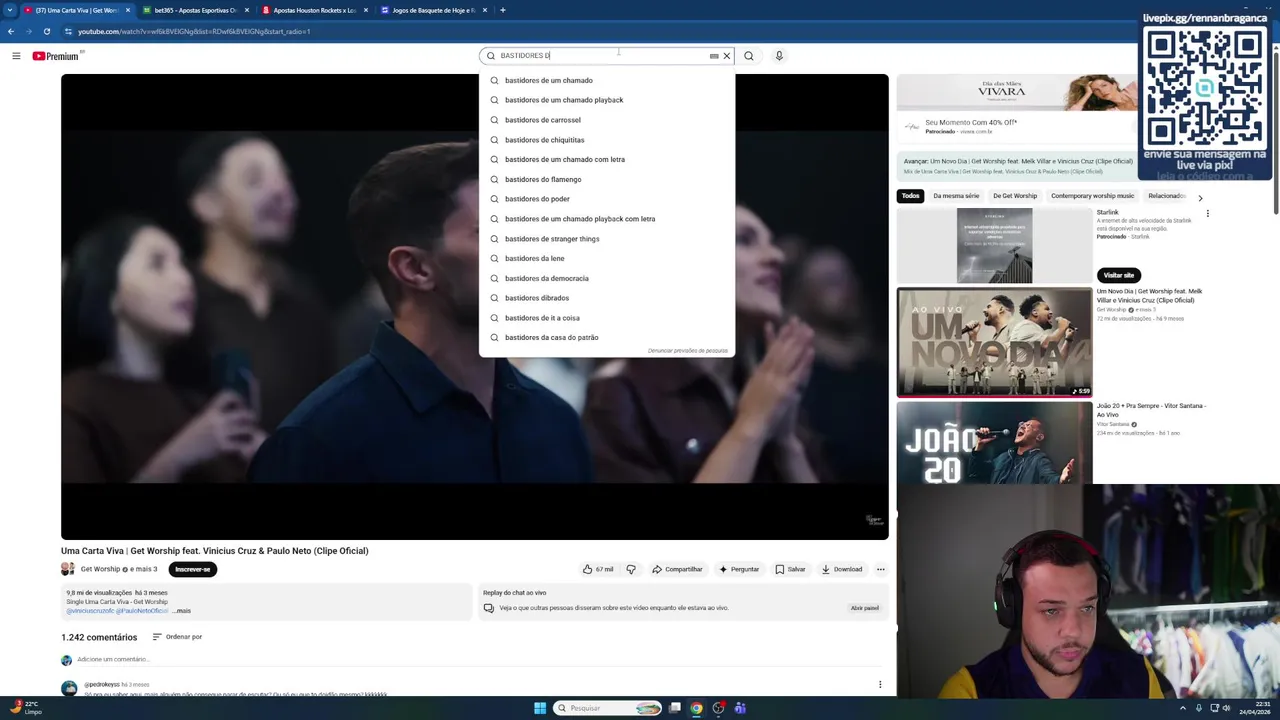Choose suggestion bastidores da democracia
Screen dimensions: 1280x720
[607, 278]
